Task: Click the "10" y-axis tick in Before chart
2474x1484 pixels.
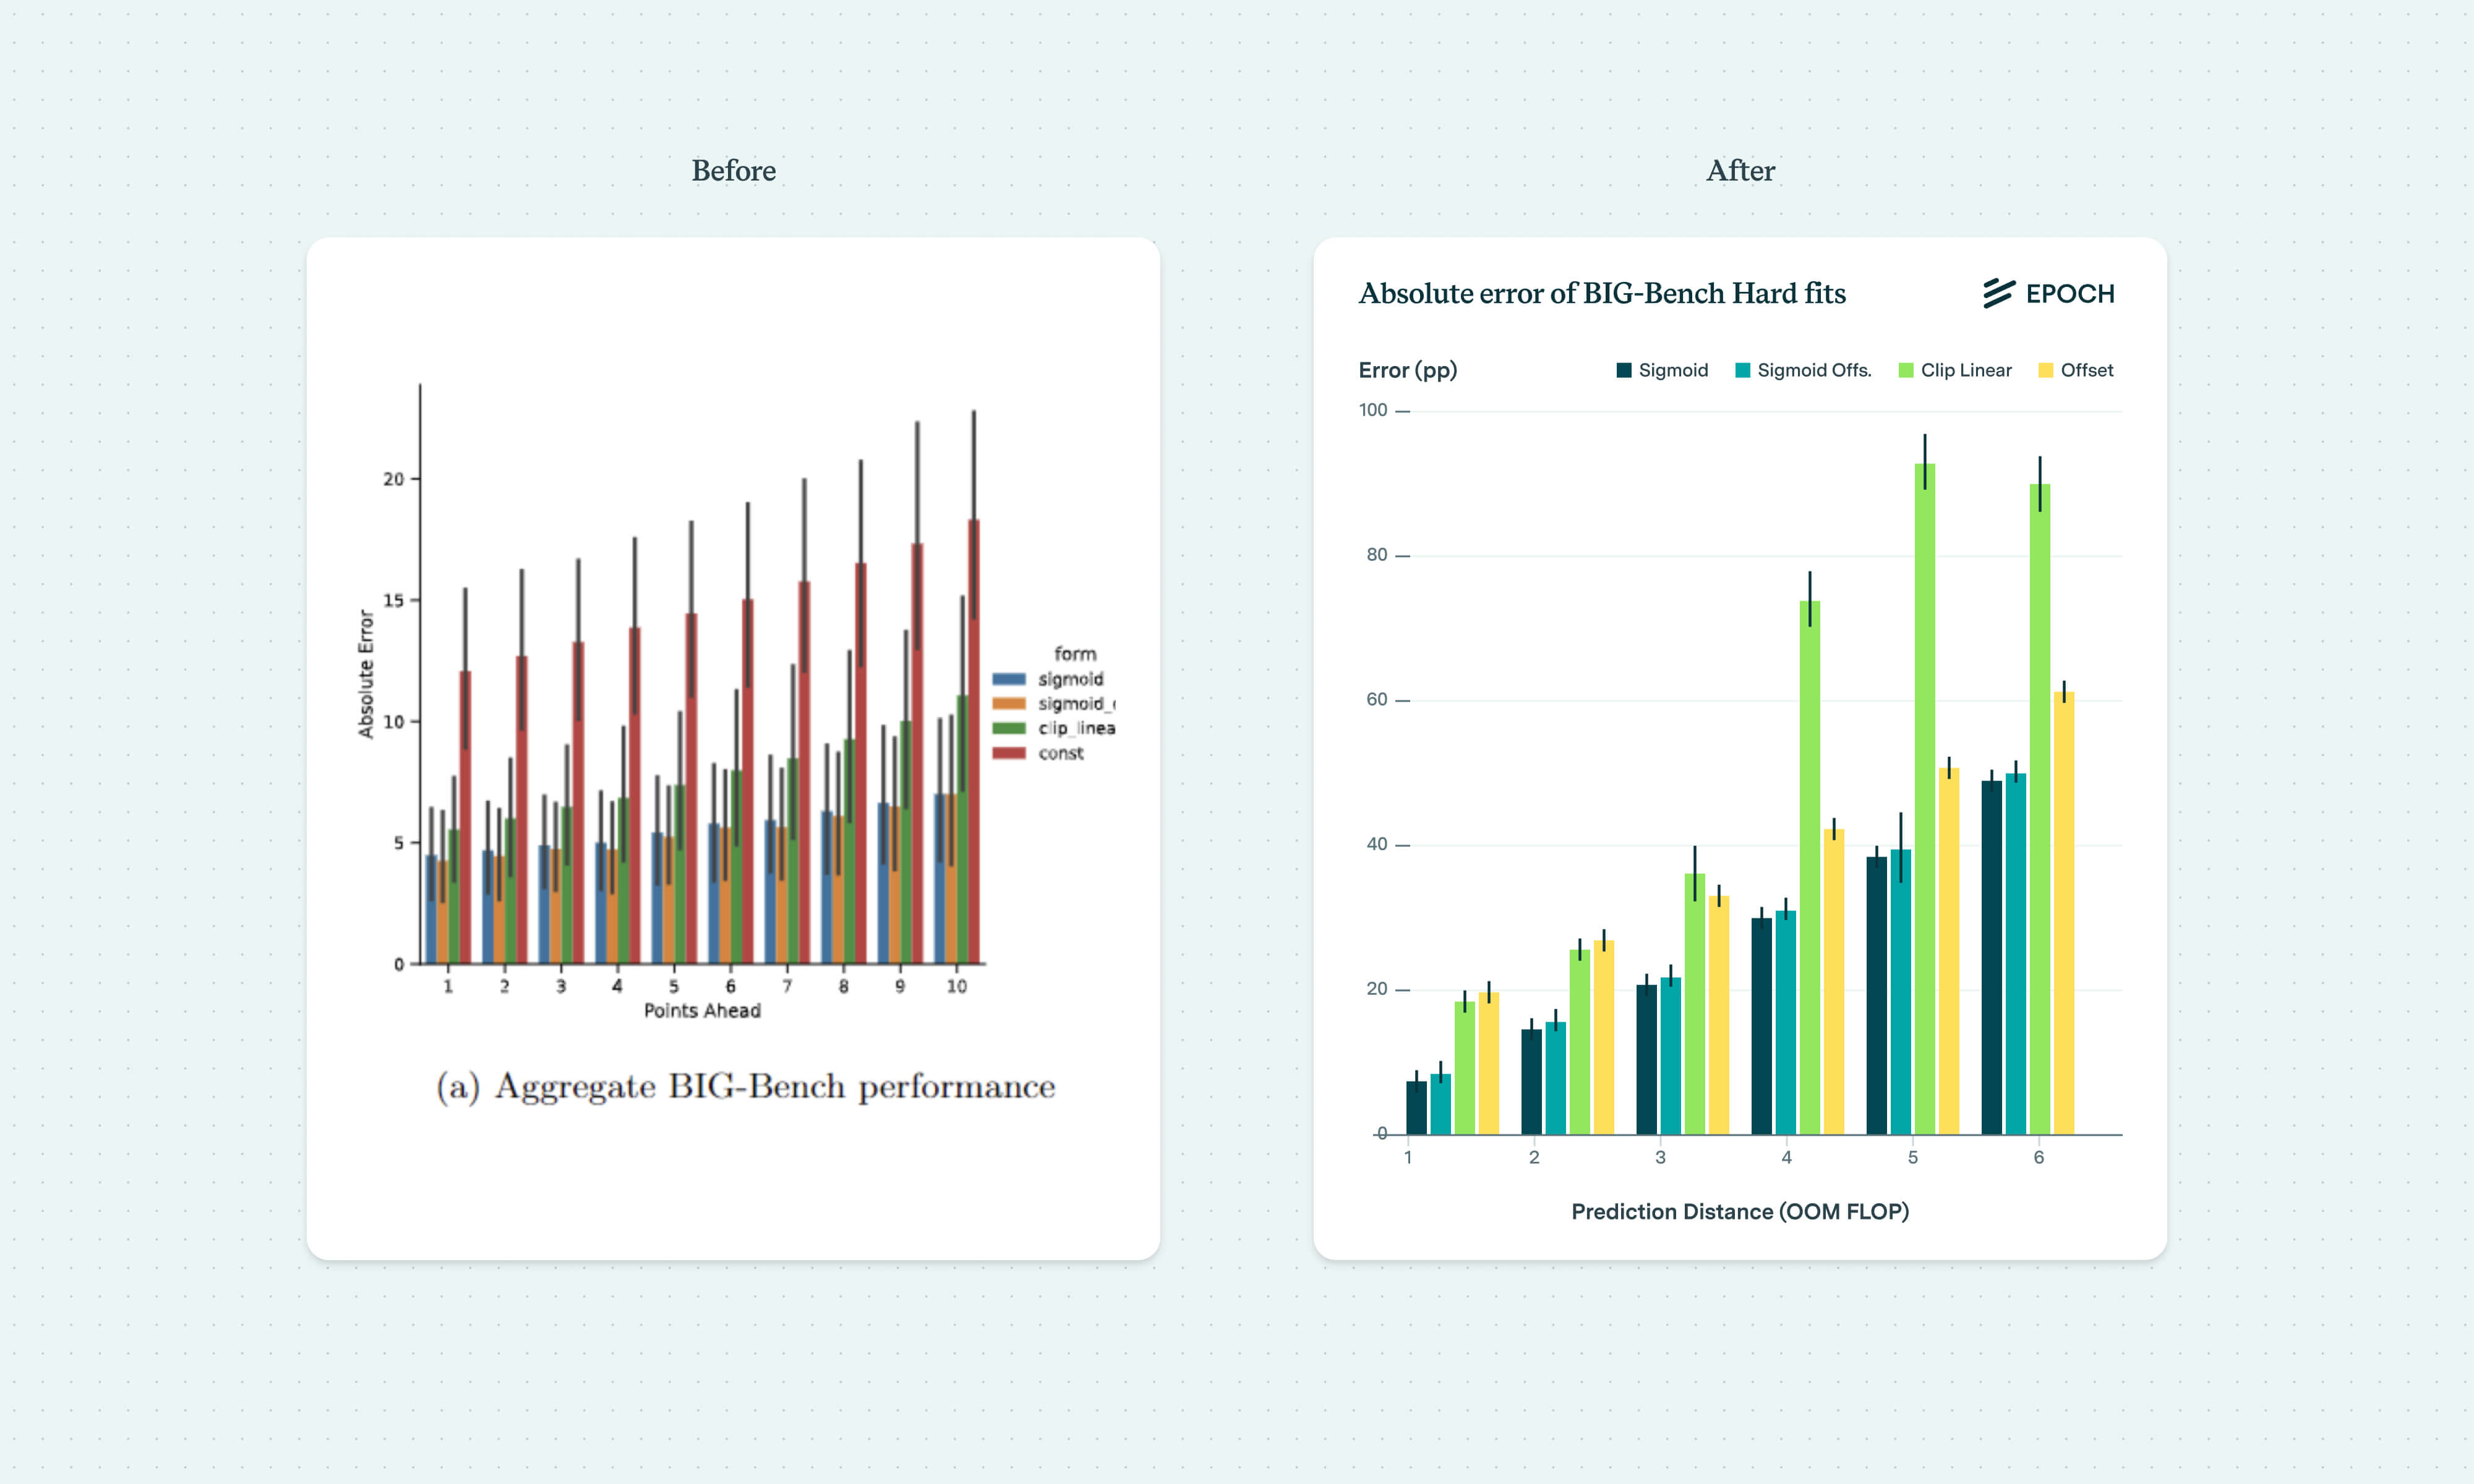Action: (393, 722)
